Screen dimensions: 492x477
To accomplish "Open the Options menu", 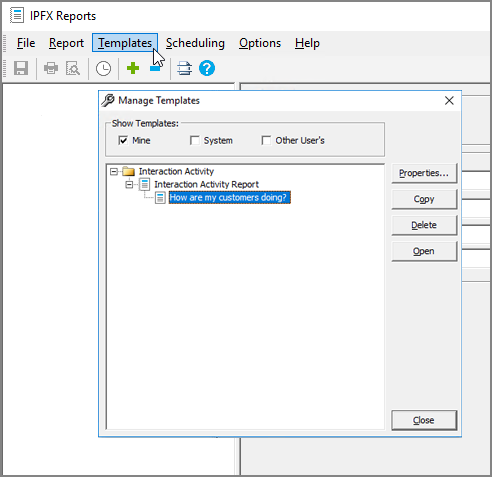I will tap(260, 43).
